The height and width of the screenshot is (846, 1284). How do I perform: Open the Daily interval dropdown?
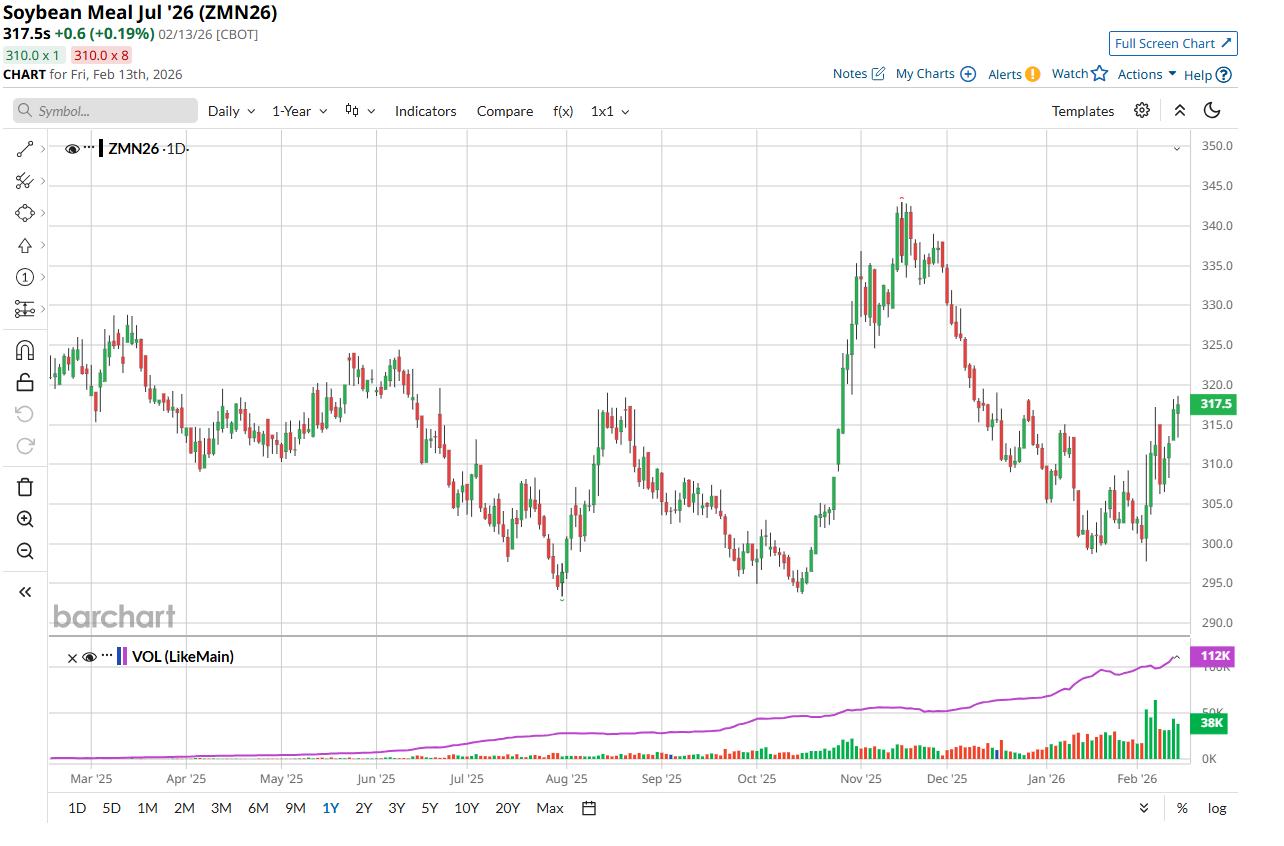click(231, 111)
